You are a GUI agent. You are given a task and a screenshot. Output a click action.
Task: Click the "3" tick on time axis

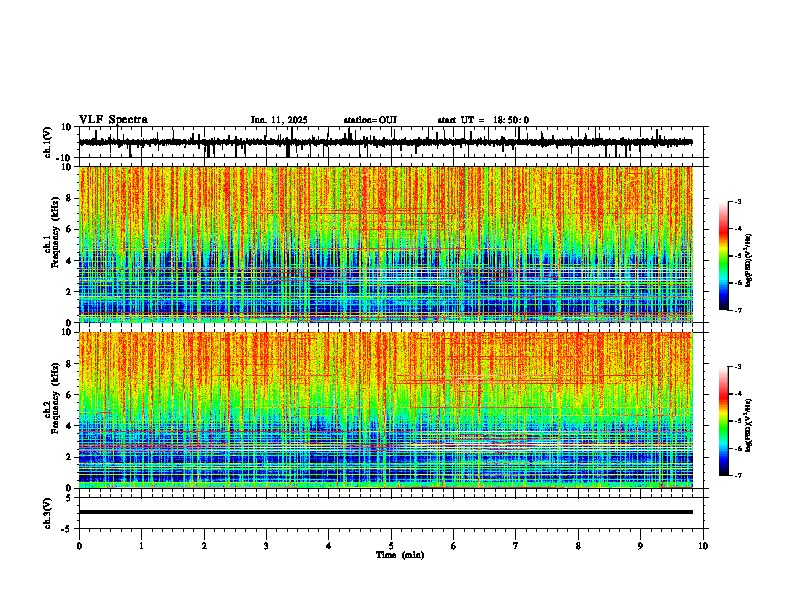[x=266, y=546]
